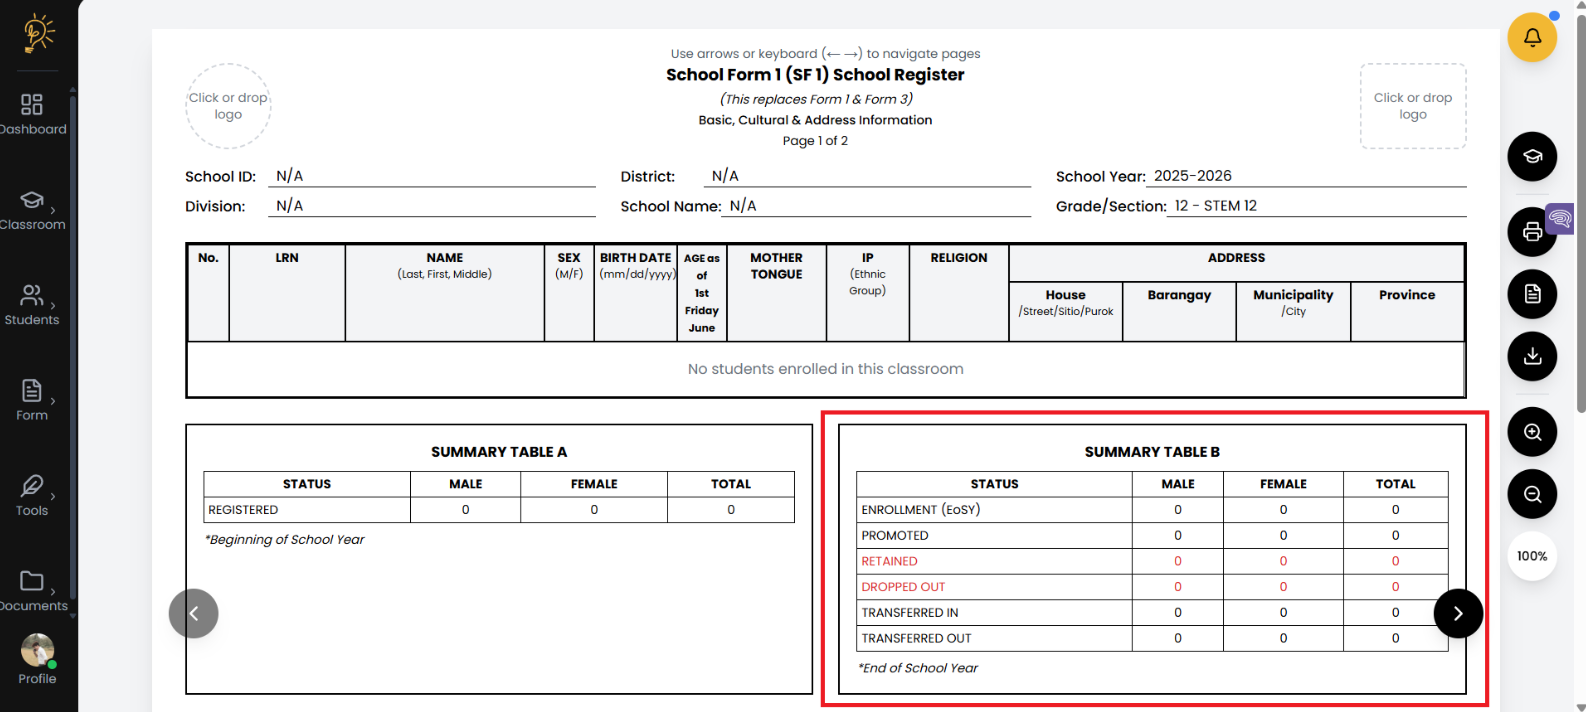Expand the Students sidebar section

pyautogui.click(x=33, y=305)
